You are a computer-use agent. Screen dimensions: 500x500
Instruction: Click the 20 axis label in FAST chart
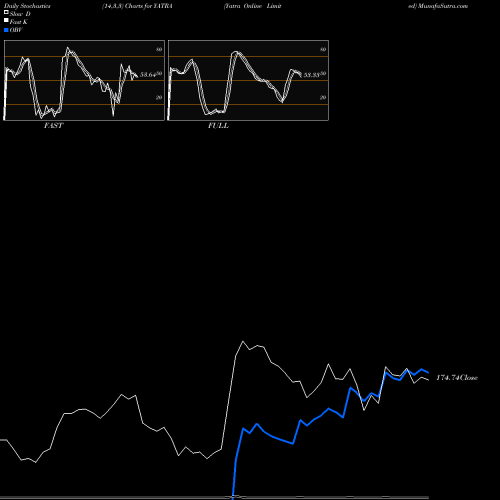coord(159,97)
